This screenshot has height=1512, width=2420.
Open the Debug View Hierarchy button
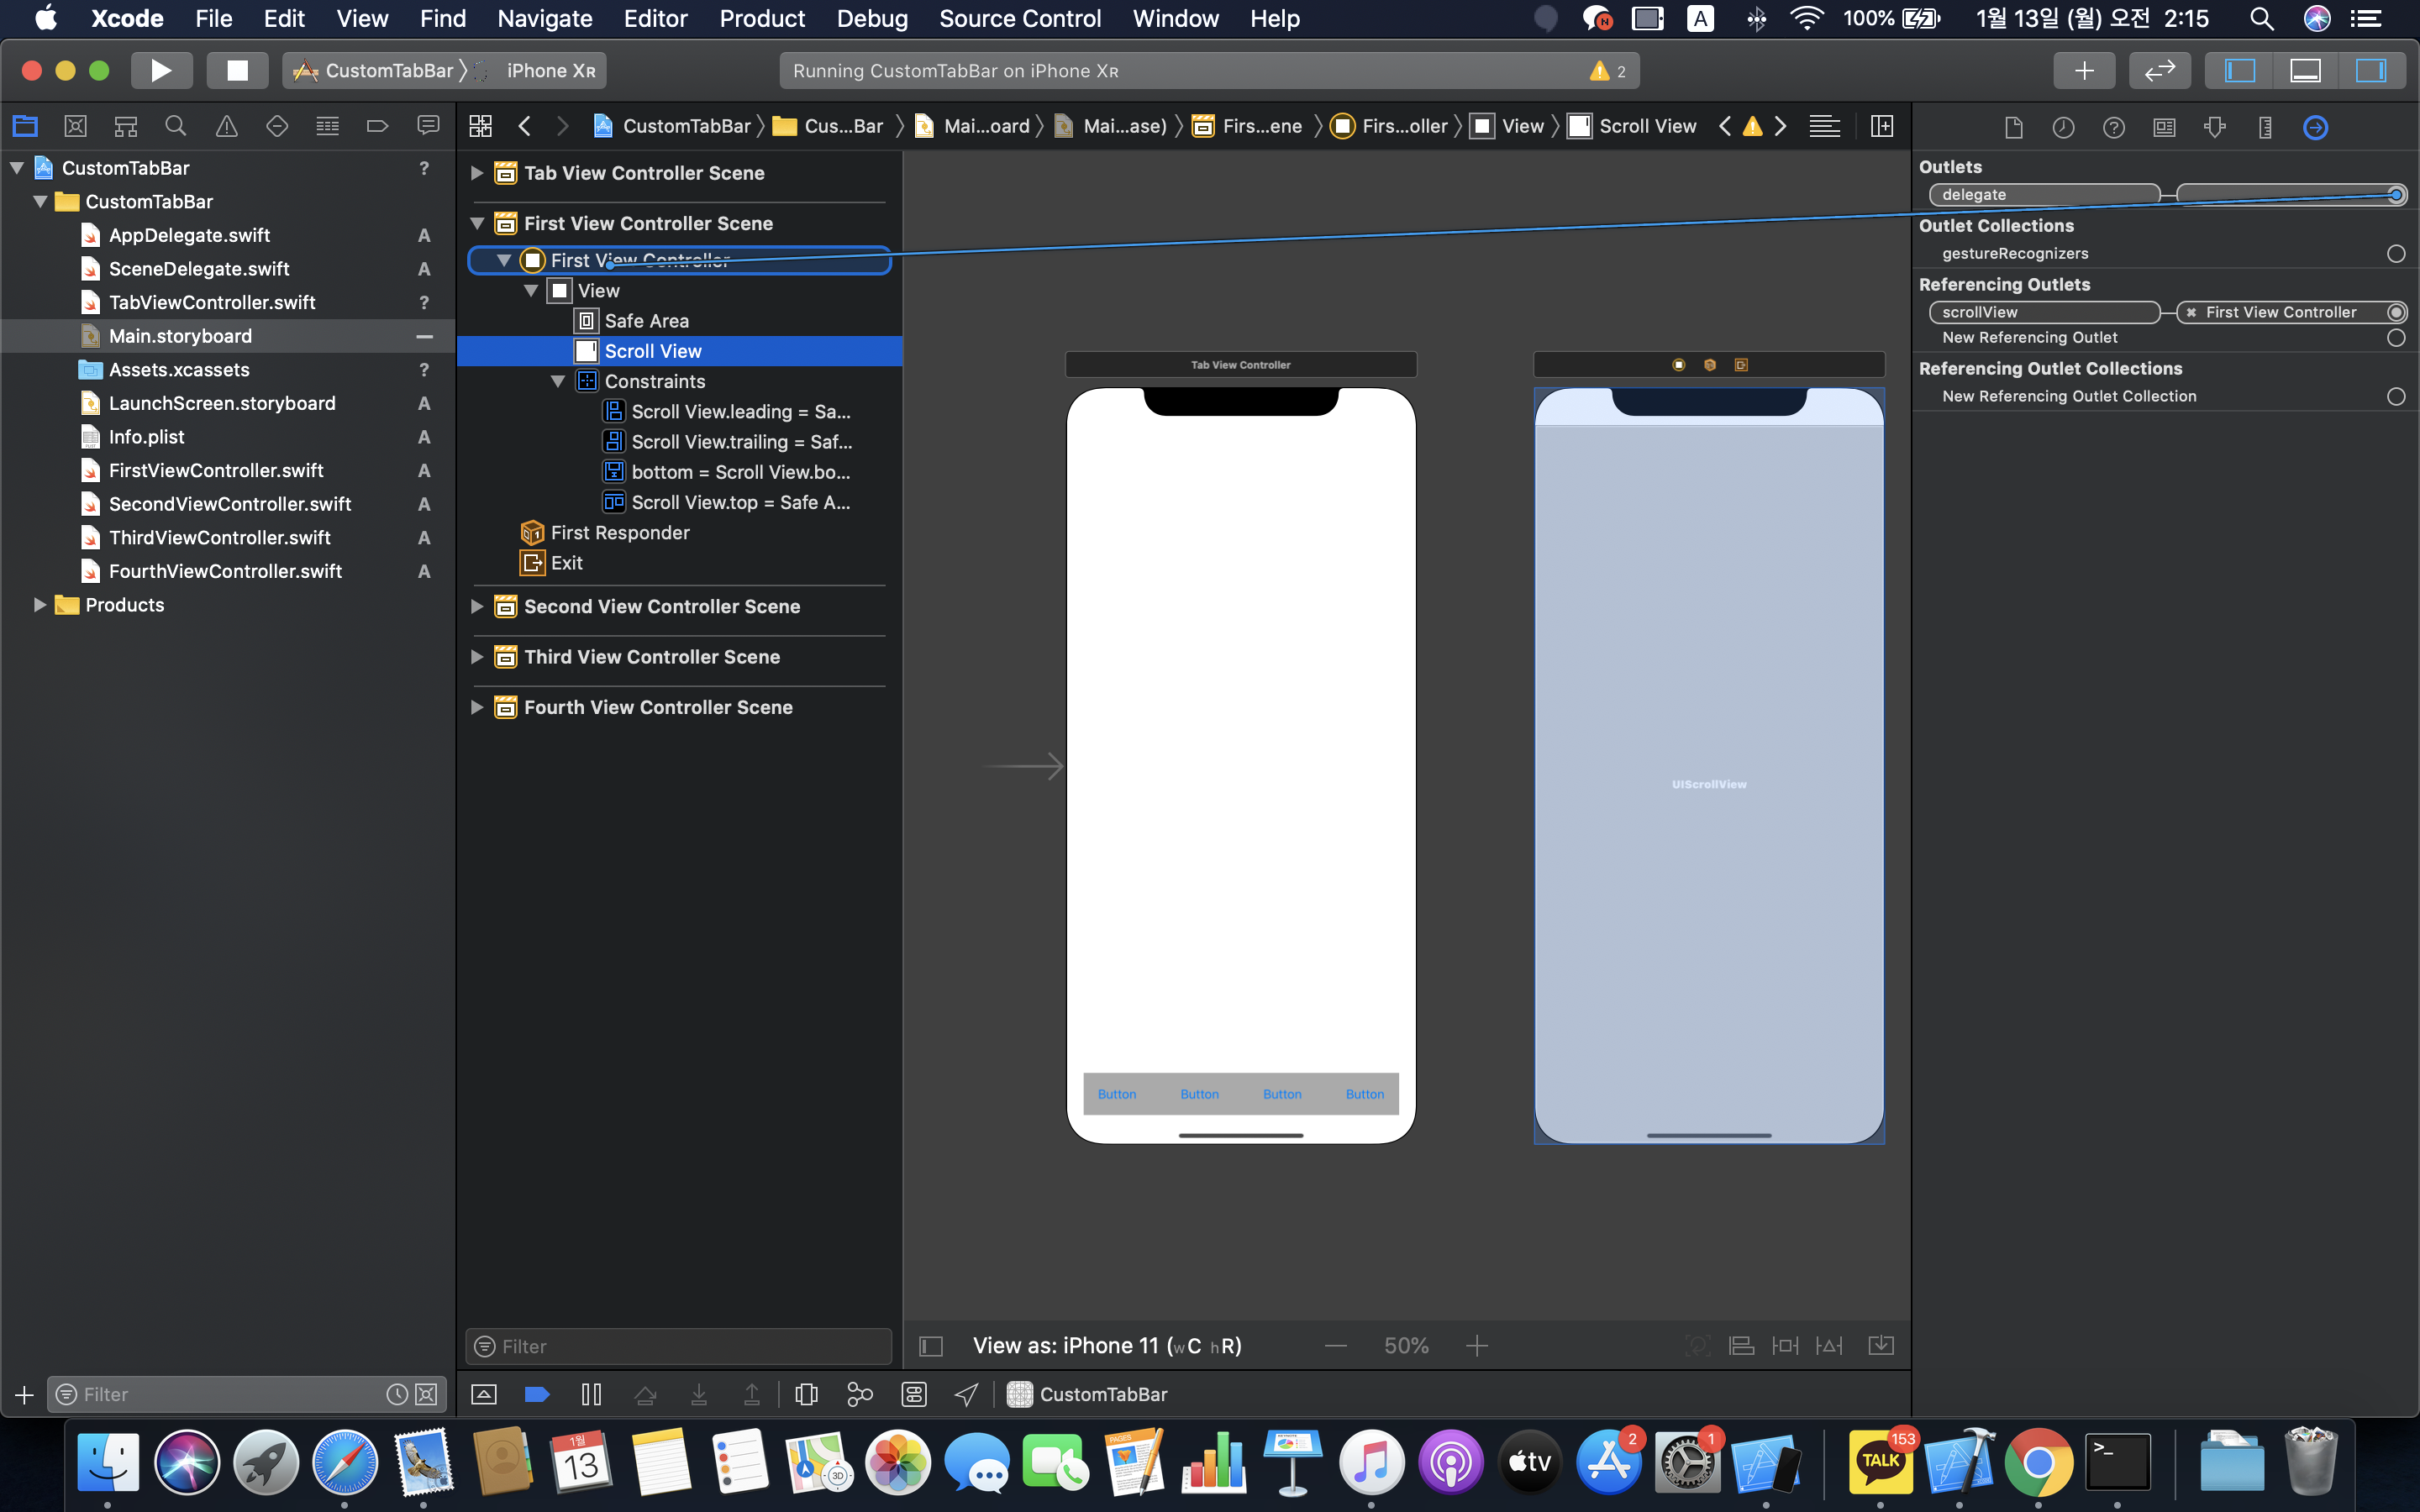806,1394
